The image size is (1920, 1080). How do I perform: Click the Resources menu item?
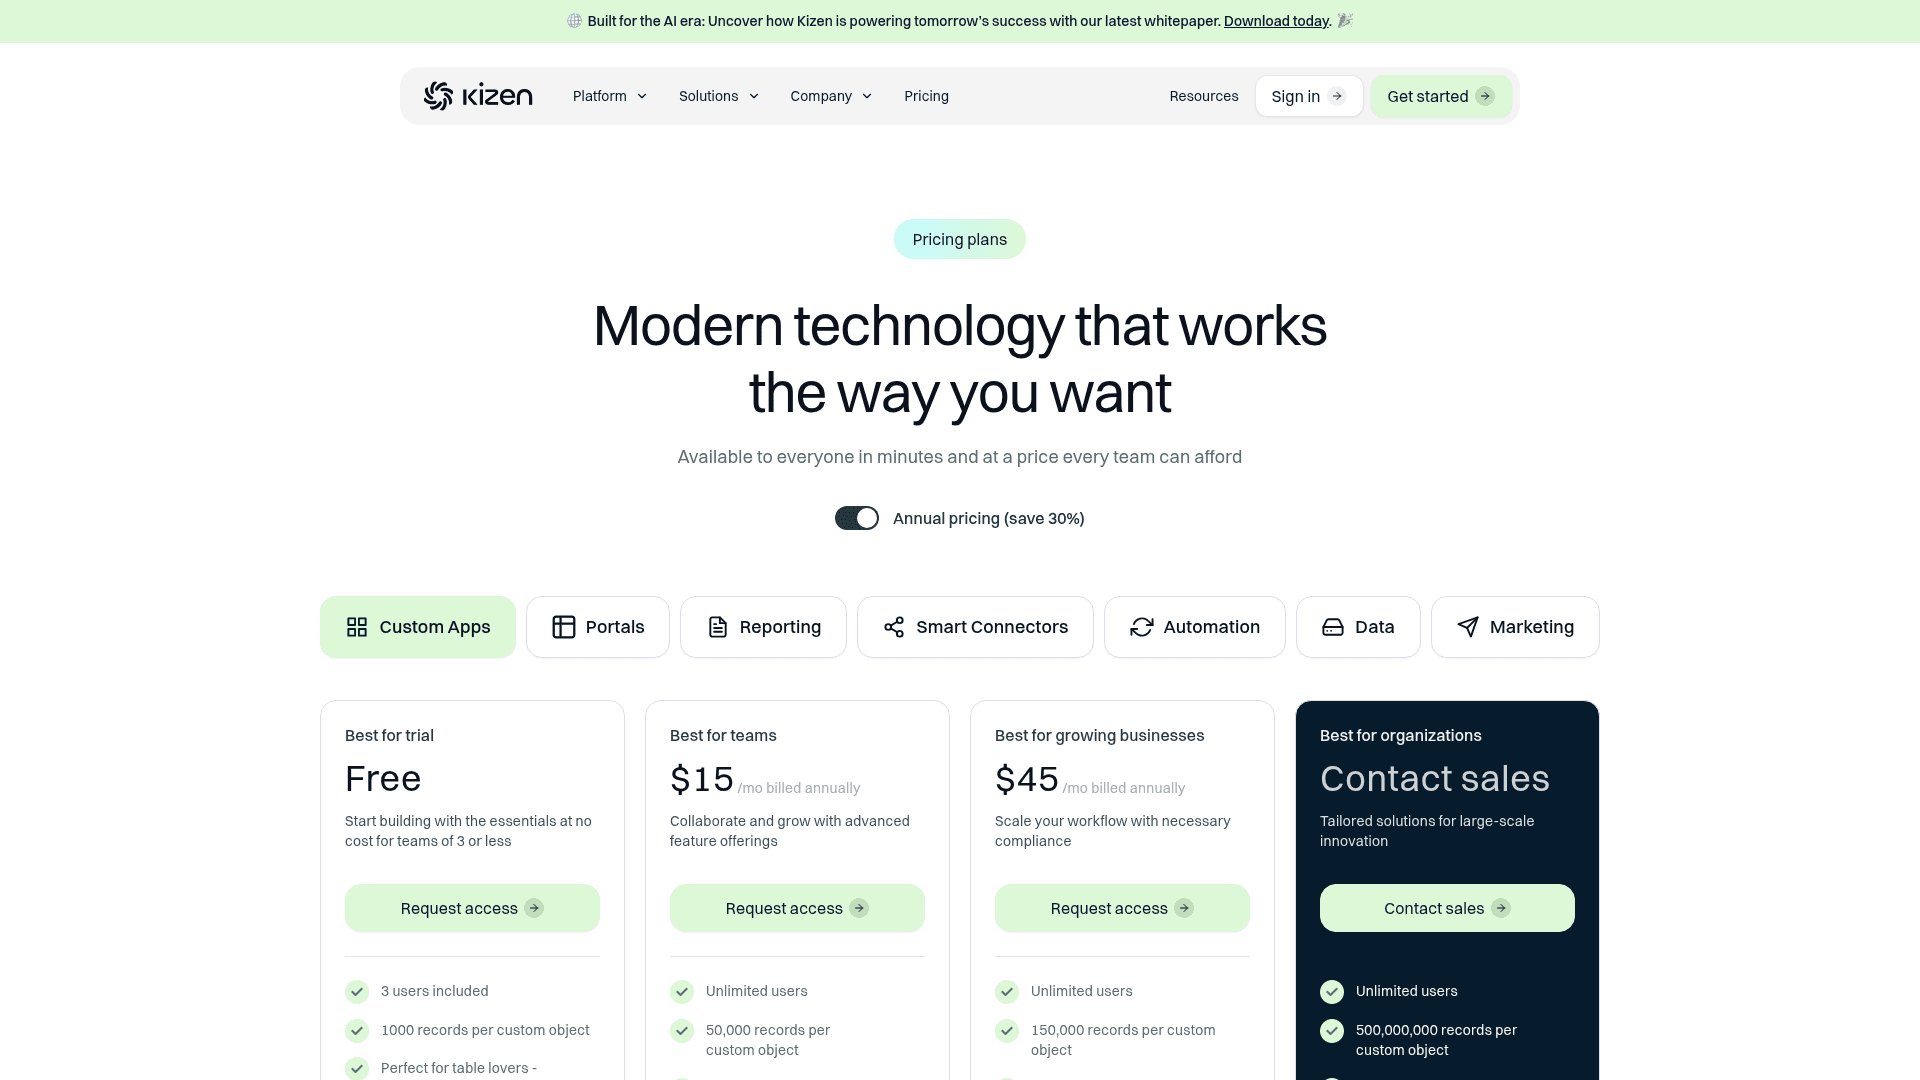(1204, 95)
